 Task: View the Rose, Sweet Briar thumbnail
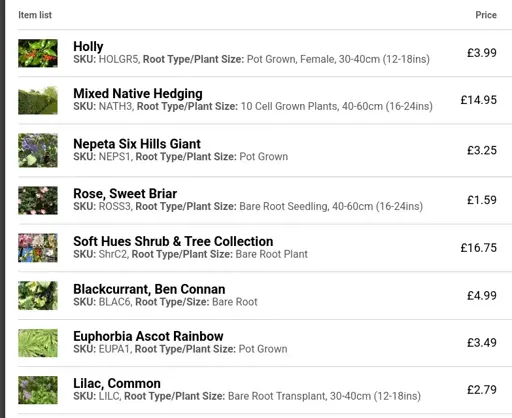coord(38,200)
